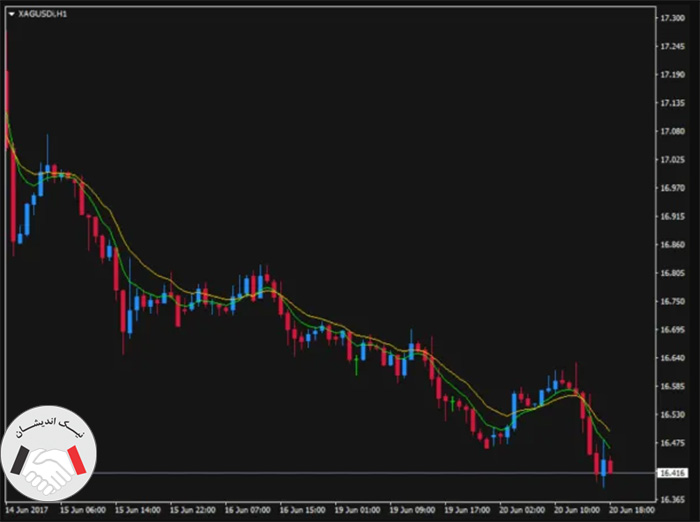Click the 17.025 price axis label

672,160
